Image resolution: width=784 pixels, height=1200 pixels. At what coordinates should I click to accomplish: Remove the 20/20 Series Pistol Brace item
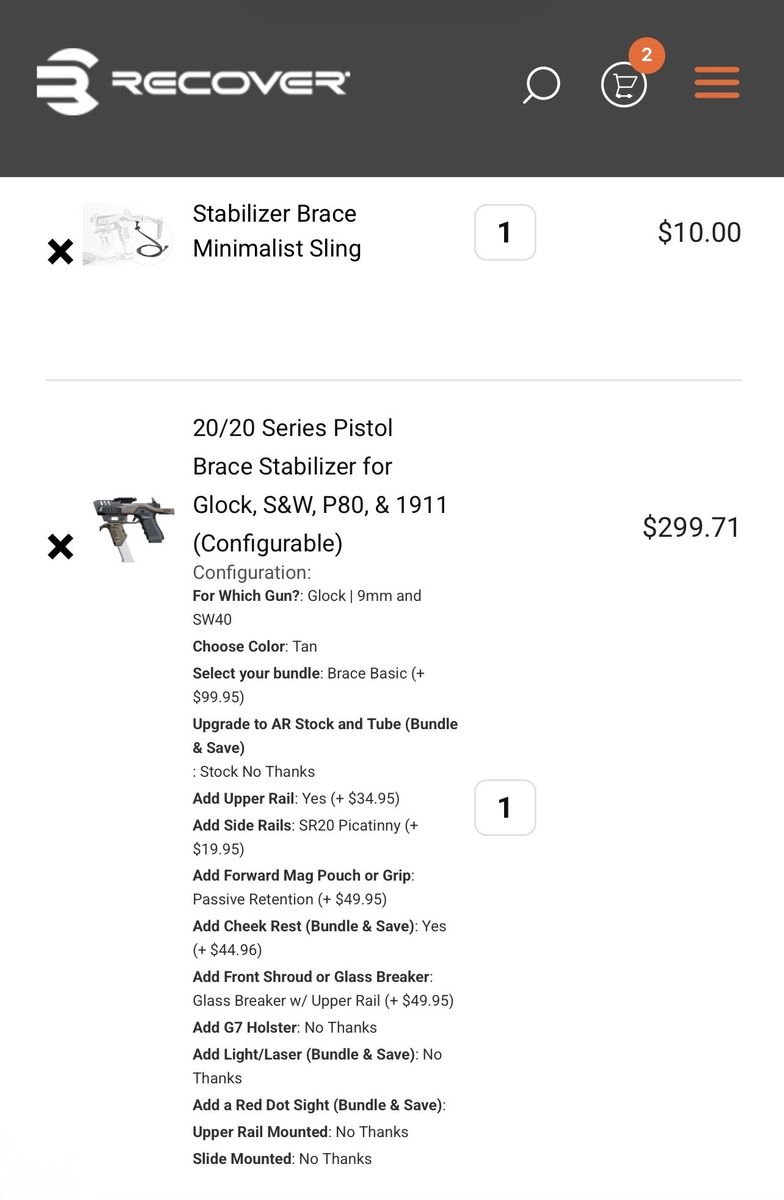(61, 546)
